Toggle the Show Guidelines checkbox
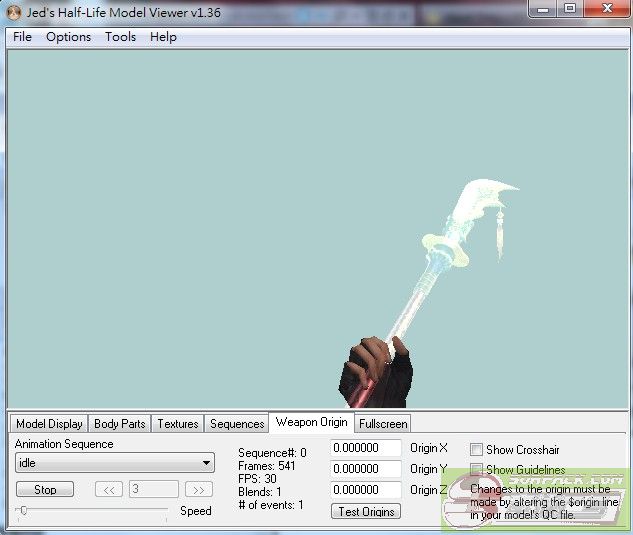This screenshot has width=633, height=535. [x=477, y=470]
